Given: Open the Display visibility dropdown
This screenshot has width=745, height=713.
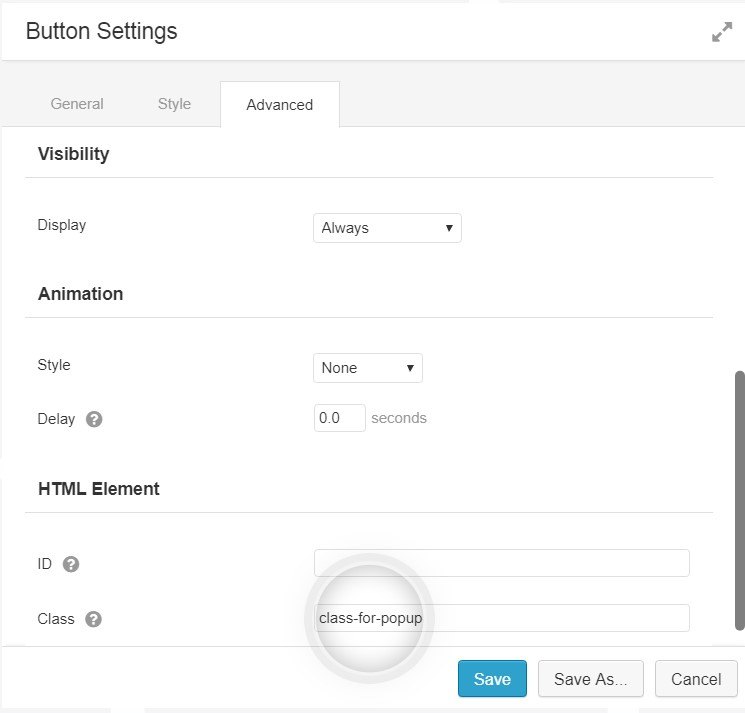Looking at the screenshot, I should (387, 228).
